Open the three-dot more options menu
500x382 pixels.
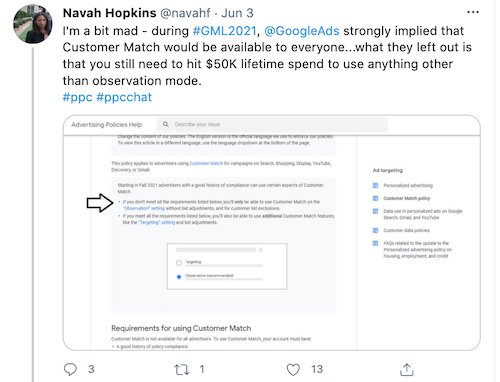[x=473, y=12]
